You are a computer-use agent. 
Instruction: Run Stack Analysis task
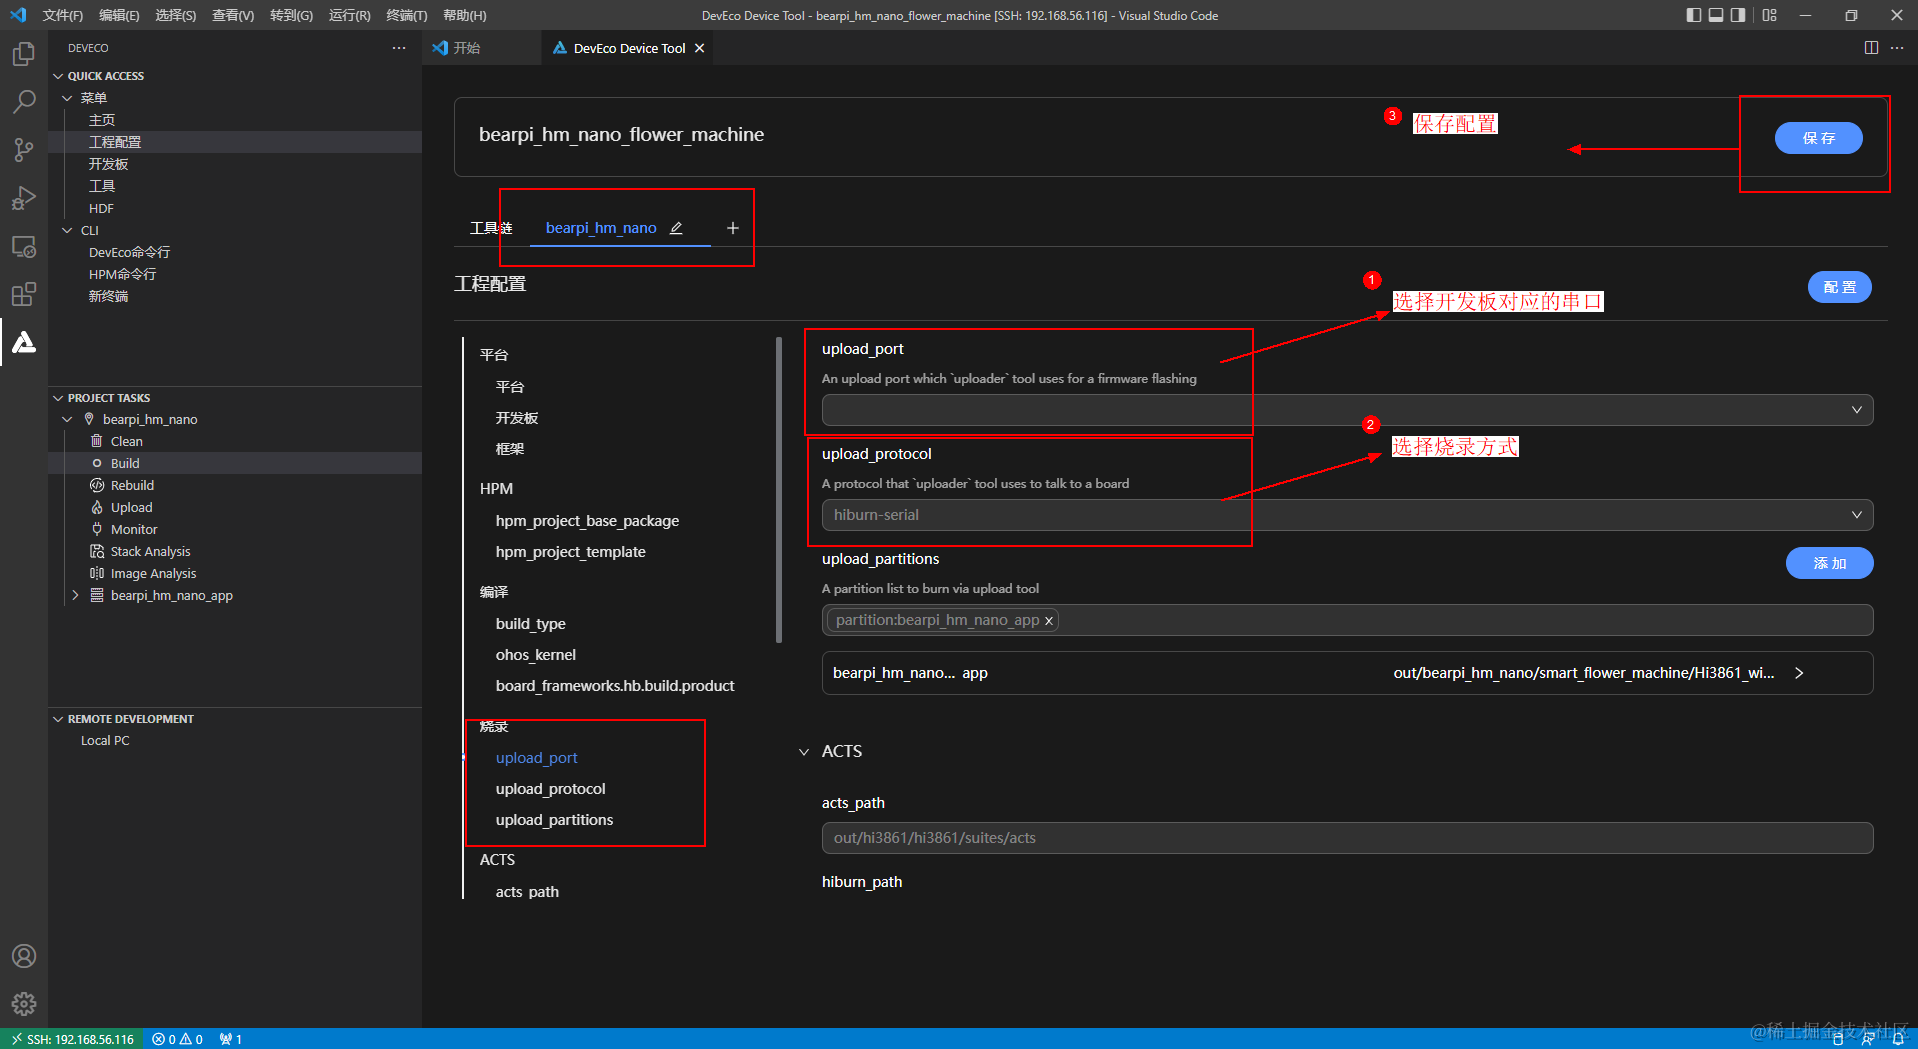pyautogui.click(x=150, y=551)
